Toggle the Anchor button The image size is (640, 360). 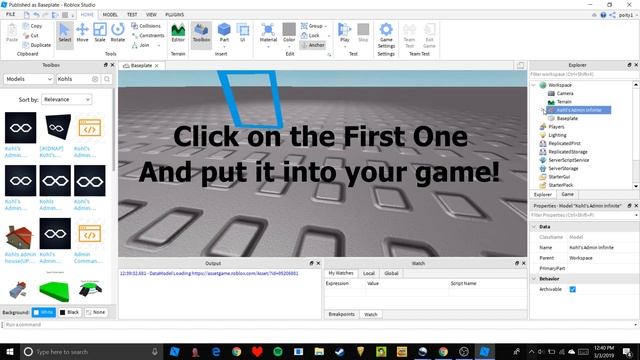click(x=313, y=45)
